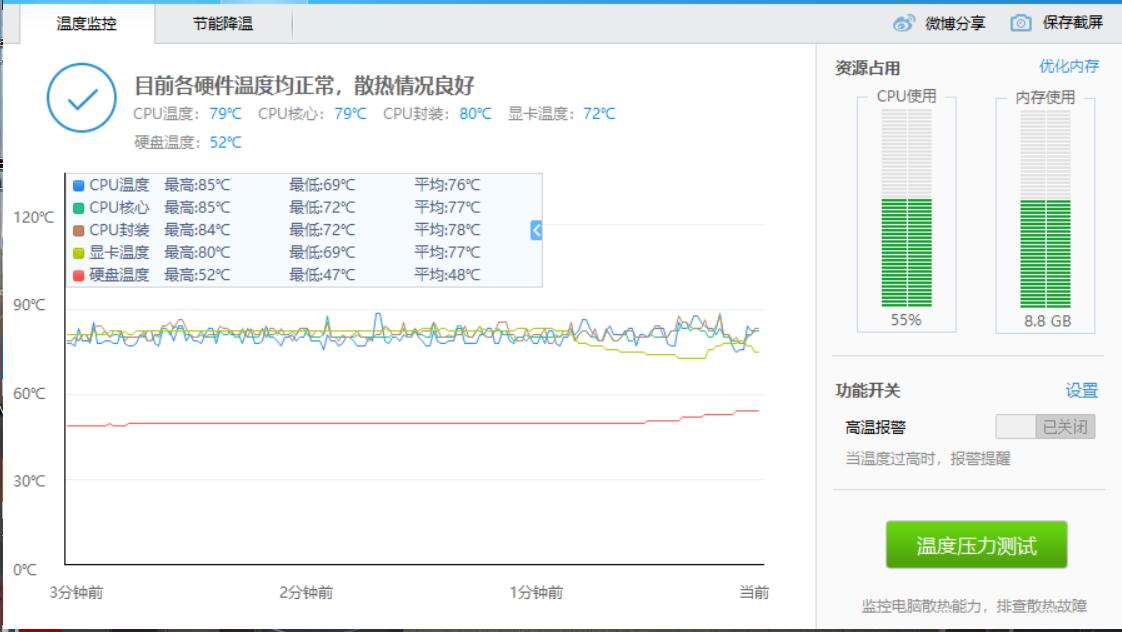The width and height of the screenshot is (1122, 632).
Task: Click the camera screenshot icon
Action: click(1021, 23)
